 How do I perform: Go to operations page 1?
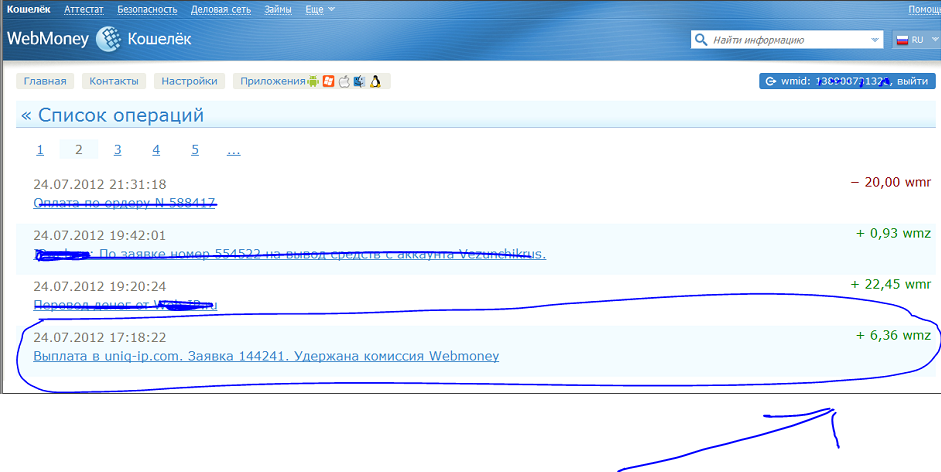(x=40, y=150)
